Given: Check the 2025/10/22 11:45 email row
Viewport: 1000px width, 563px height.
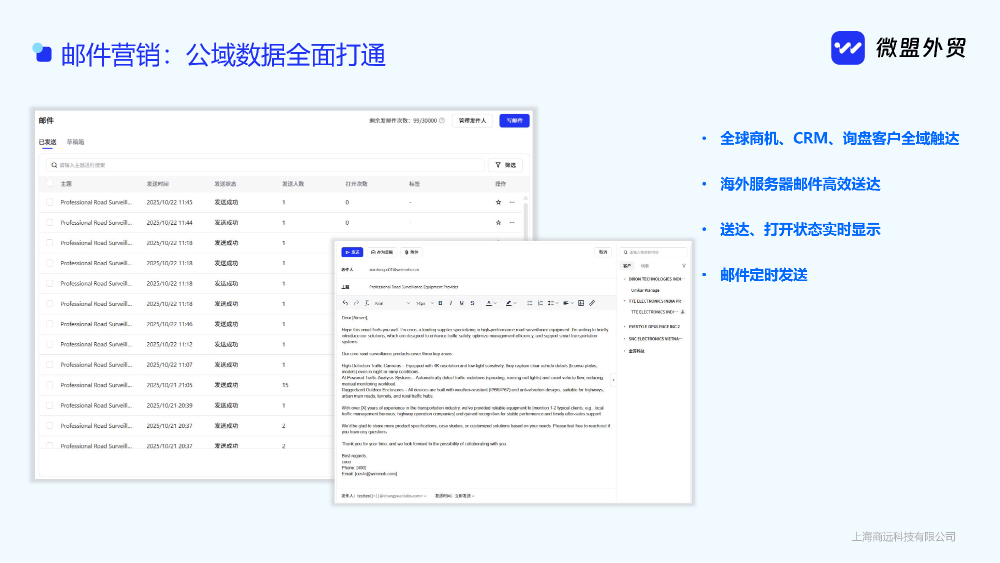Looking at the screenshot, I should [50, 202].
